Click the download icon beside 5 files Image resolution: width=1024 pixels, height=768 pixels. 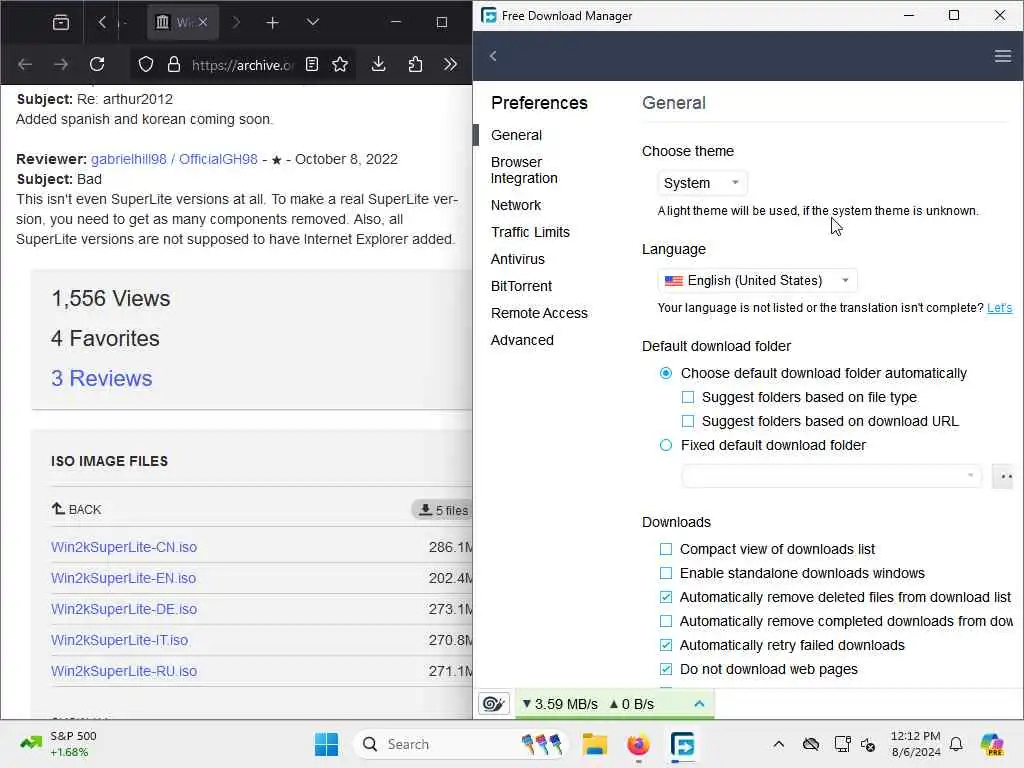coord(425,509)
